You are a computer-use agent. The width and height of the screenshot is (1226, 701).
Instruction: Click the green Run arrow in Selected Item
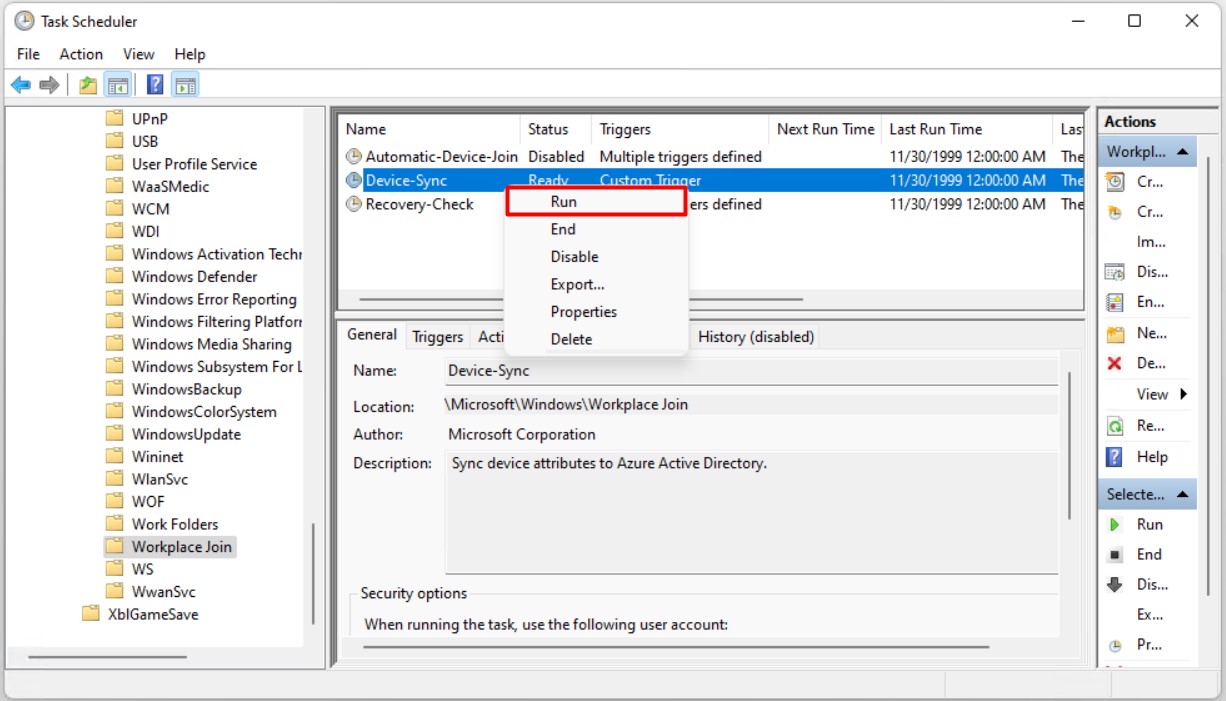(x=1115, y=524)
